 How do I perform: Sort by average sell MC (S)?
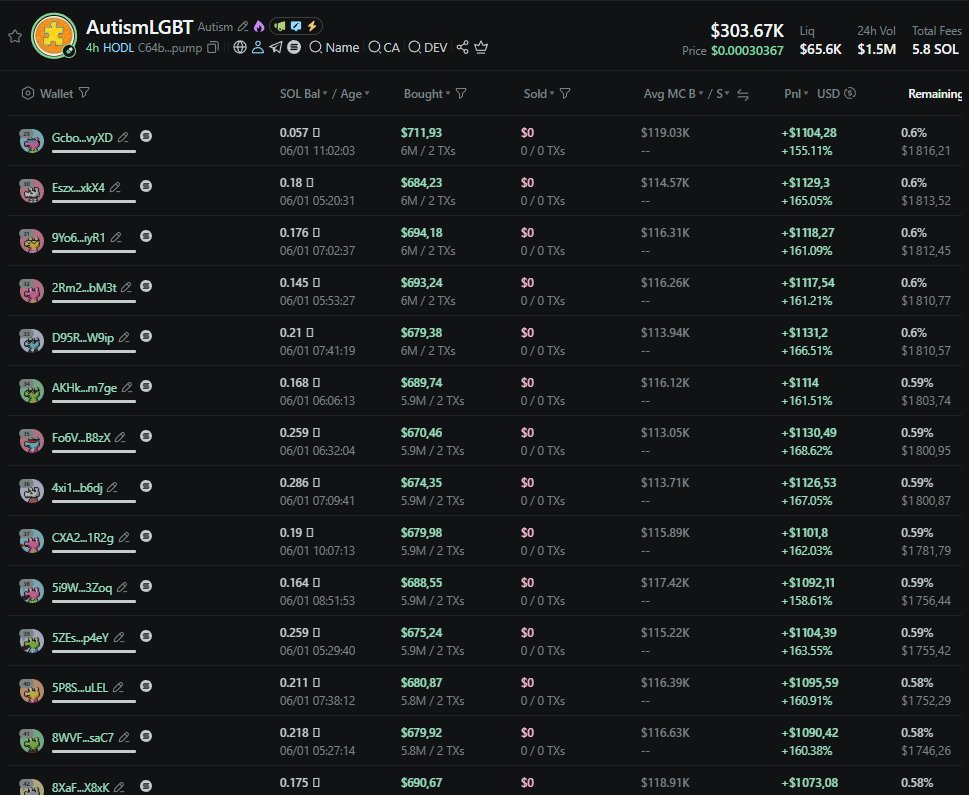pyautogui.click(x=723, y=94)
